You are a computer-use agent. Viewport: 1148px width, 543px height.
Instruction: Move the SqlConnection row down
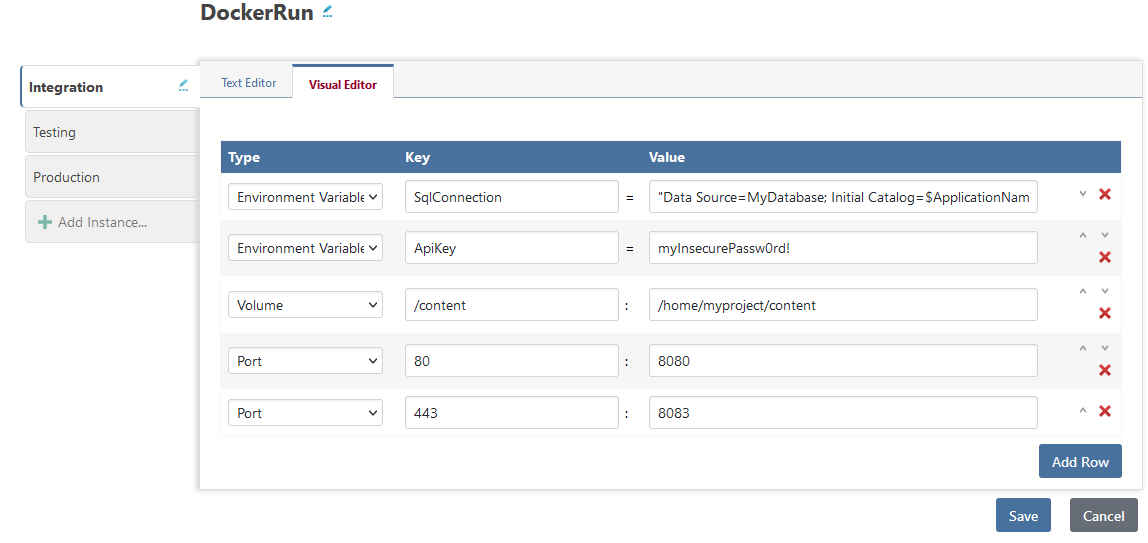coord(1082,194)
